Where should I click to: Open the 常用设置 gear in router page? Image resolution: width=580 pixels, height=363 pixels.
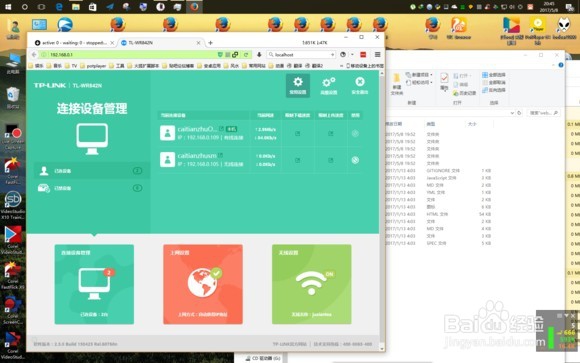298,85
